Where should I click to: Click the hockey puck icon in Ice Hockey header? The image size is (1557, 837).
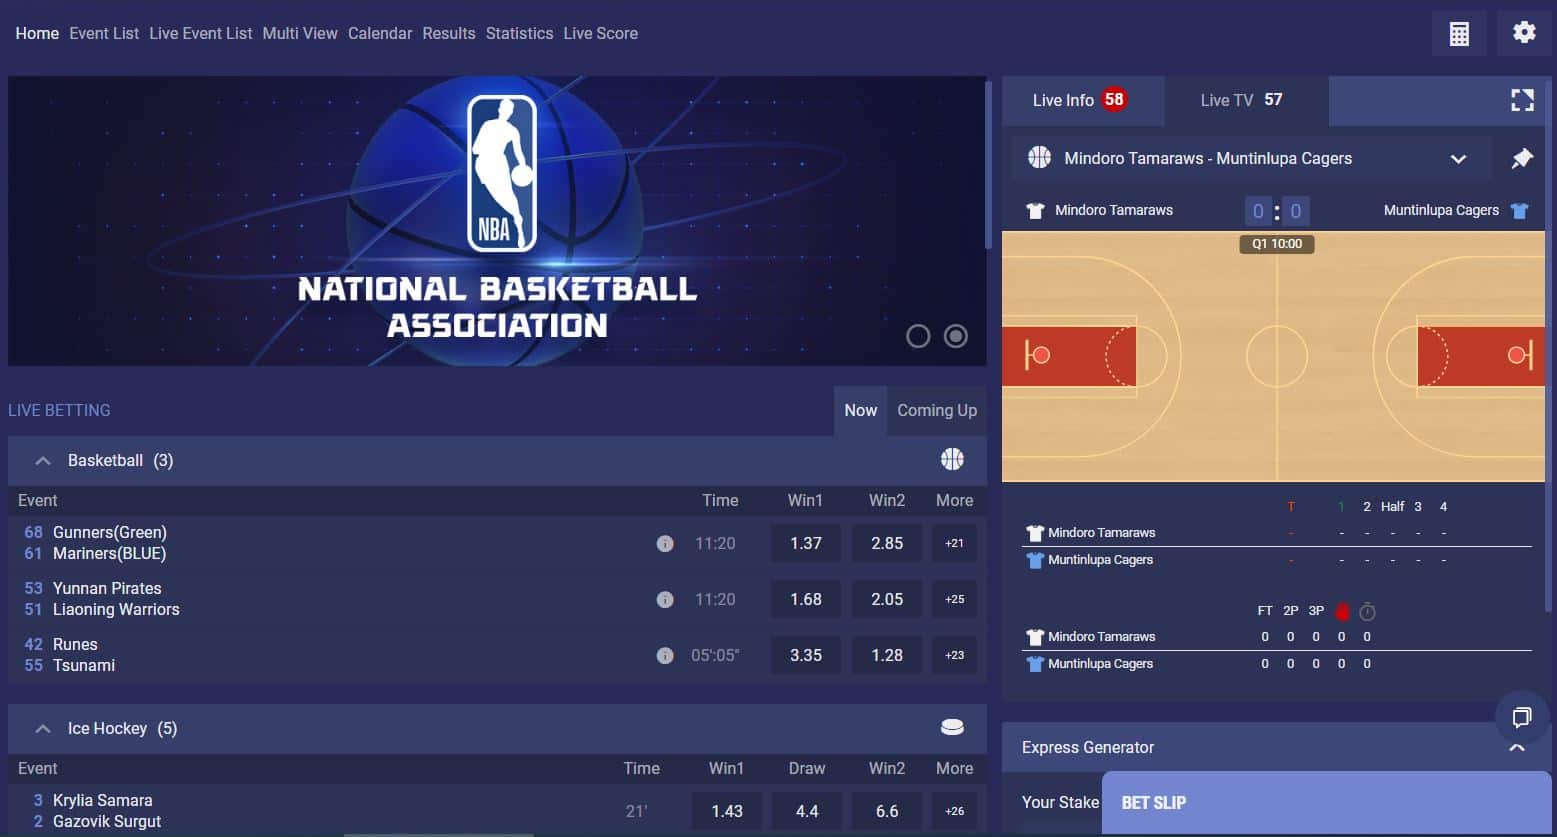pyautogui.click(x=952, y=727)
